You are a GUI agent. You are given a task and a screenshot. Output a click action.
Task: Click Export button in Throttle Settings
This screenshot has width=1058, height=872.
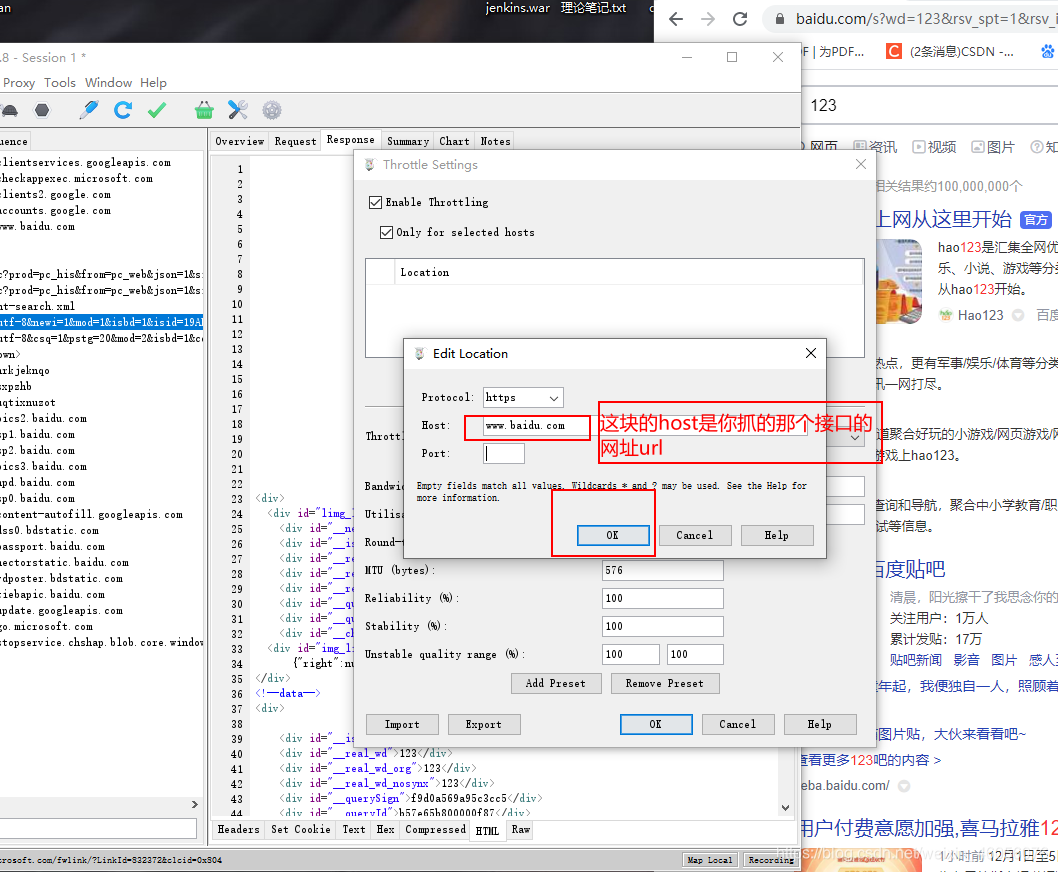pos(484,724)
